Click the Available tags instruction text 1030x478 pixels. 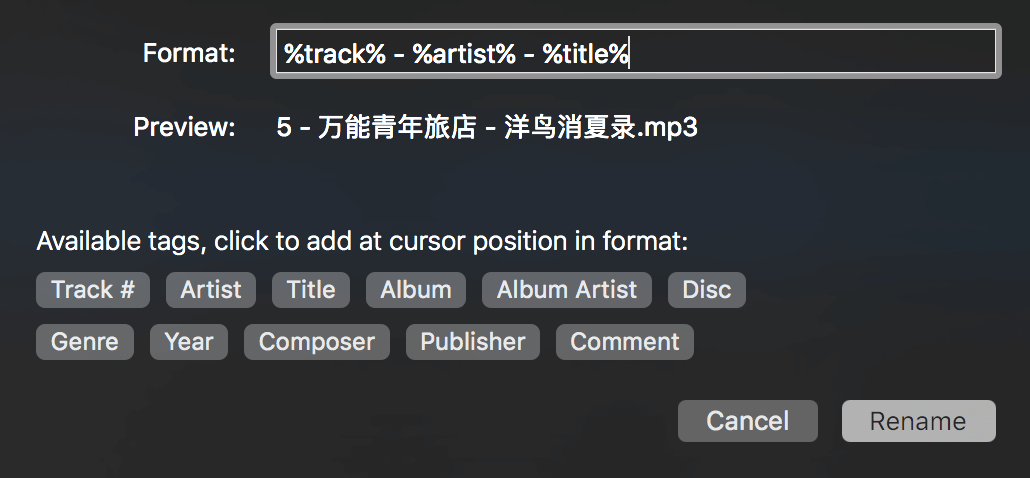point(363,241)
